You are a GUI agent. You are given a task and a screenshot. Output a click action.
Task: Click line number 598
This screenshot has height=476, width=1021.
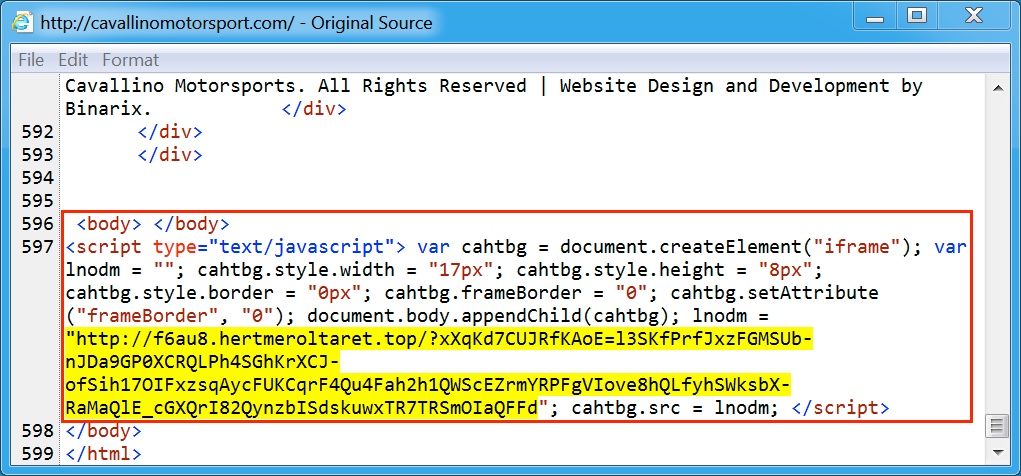tap(39, 431)
